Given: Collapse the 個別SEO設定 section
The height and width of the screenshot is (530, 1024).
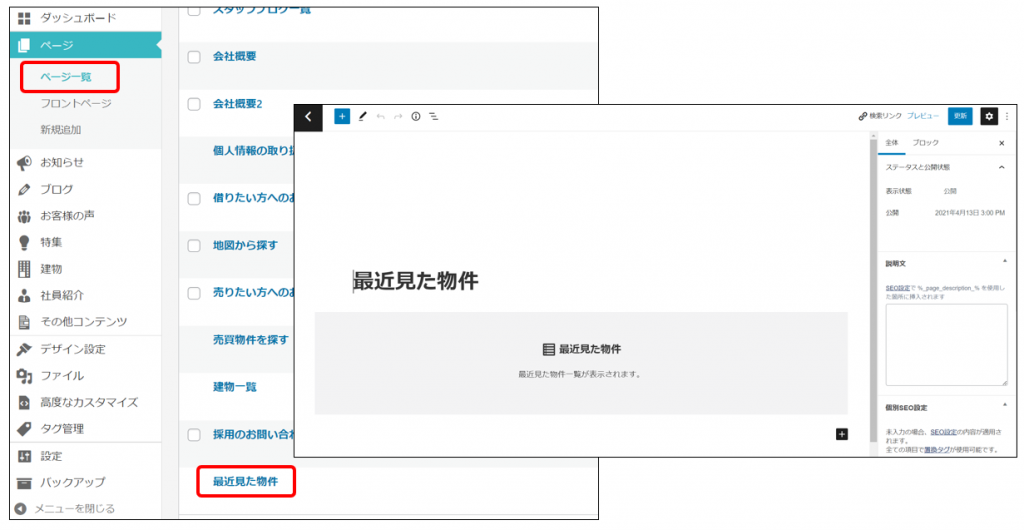Looking at the screenshot, I should 1002,407.
